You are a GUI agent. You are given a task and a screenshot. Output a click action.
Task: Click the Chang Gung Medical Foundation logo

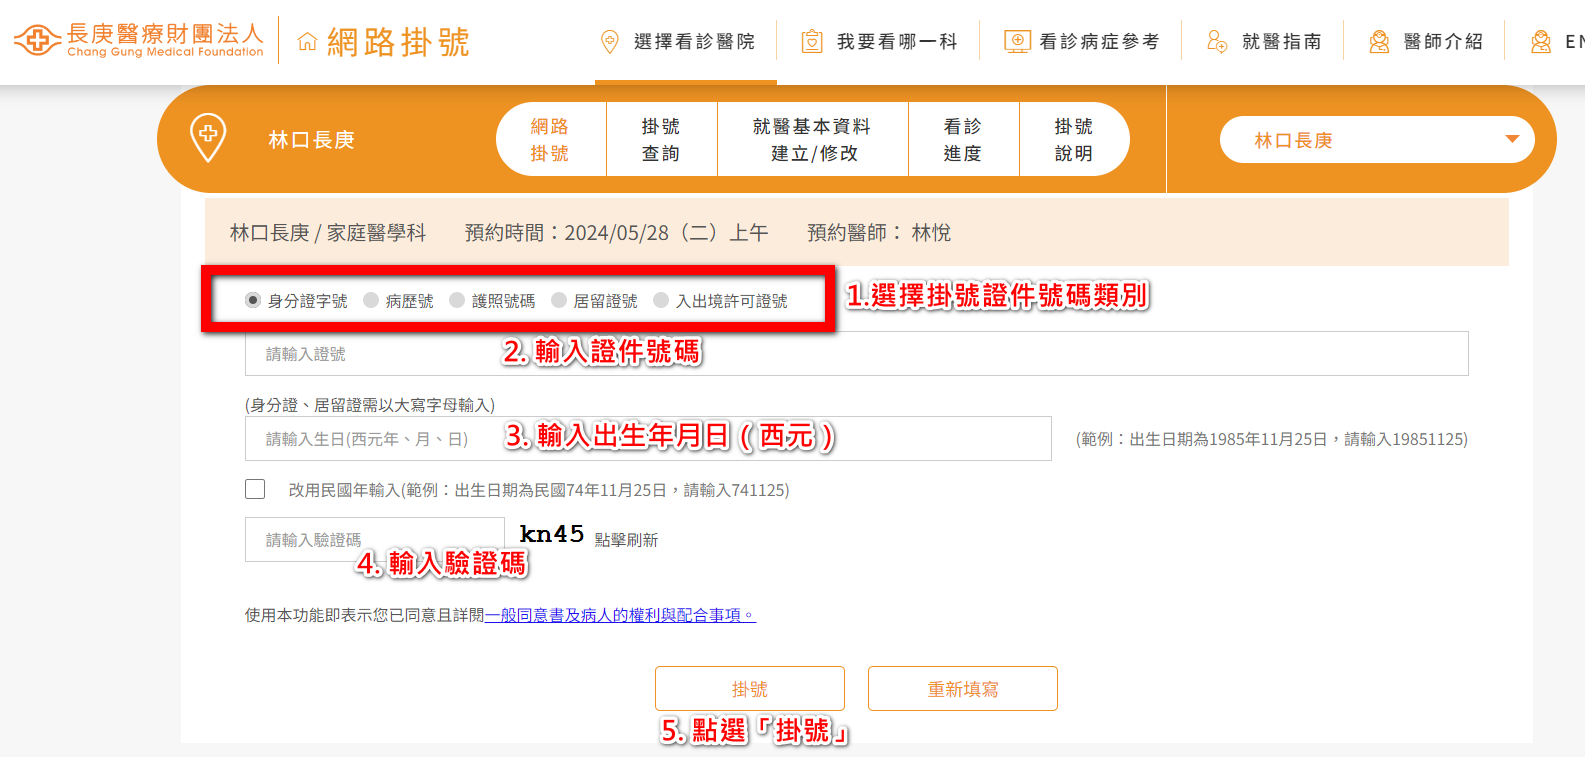(139, 40)
